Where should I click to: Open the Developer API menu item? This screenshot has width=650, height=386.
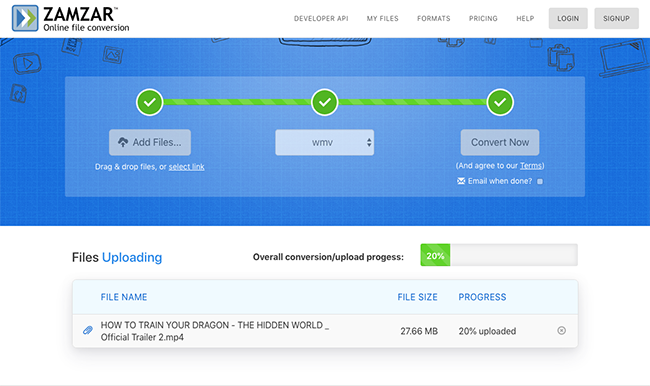(x=321, y=19)
